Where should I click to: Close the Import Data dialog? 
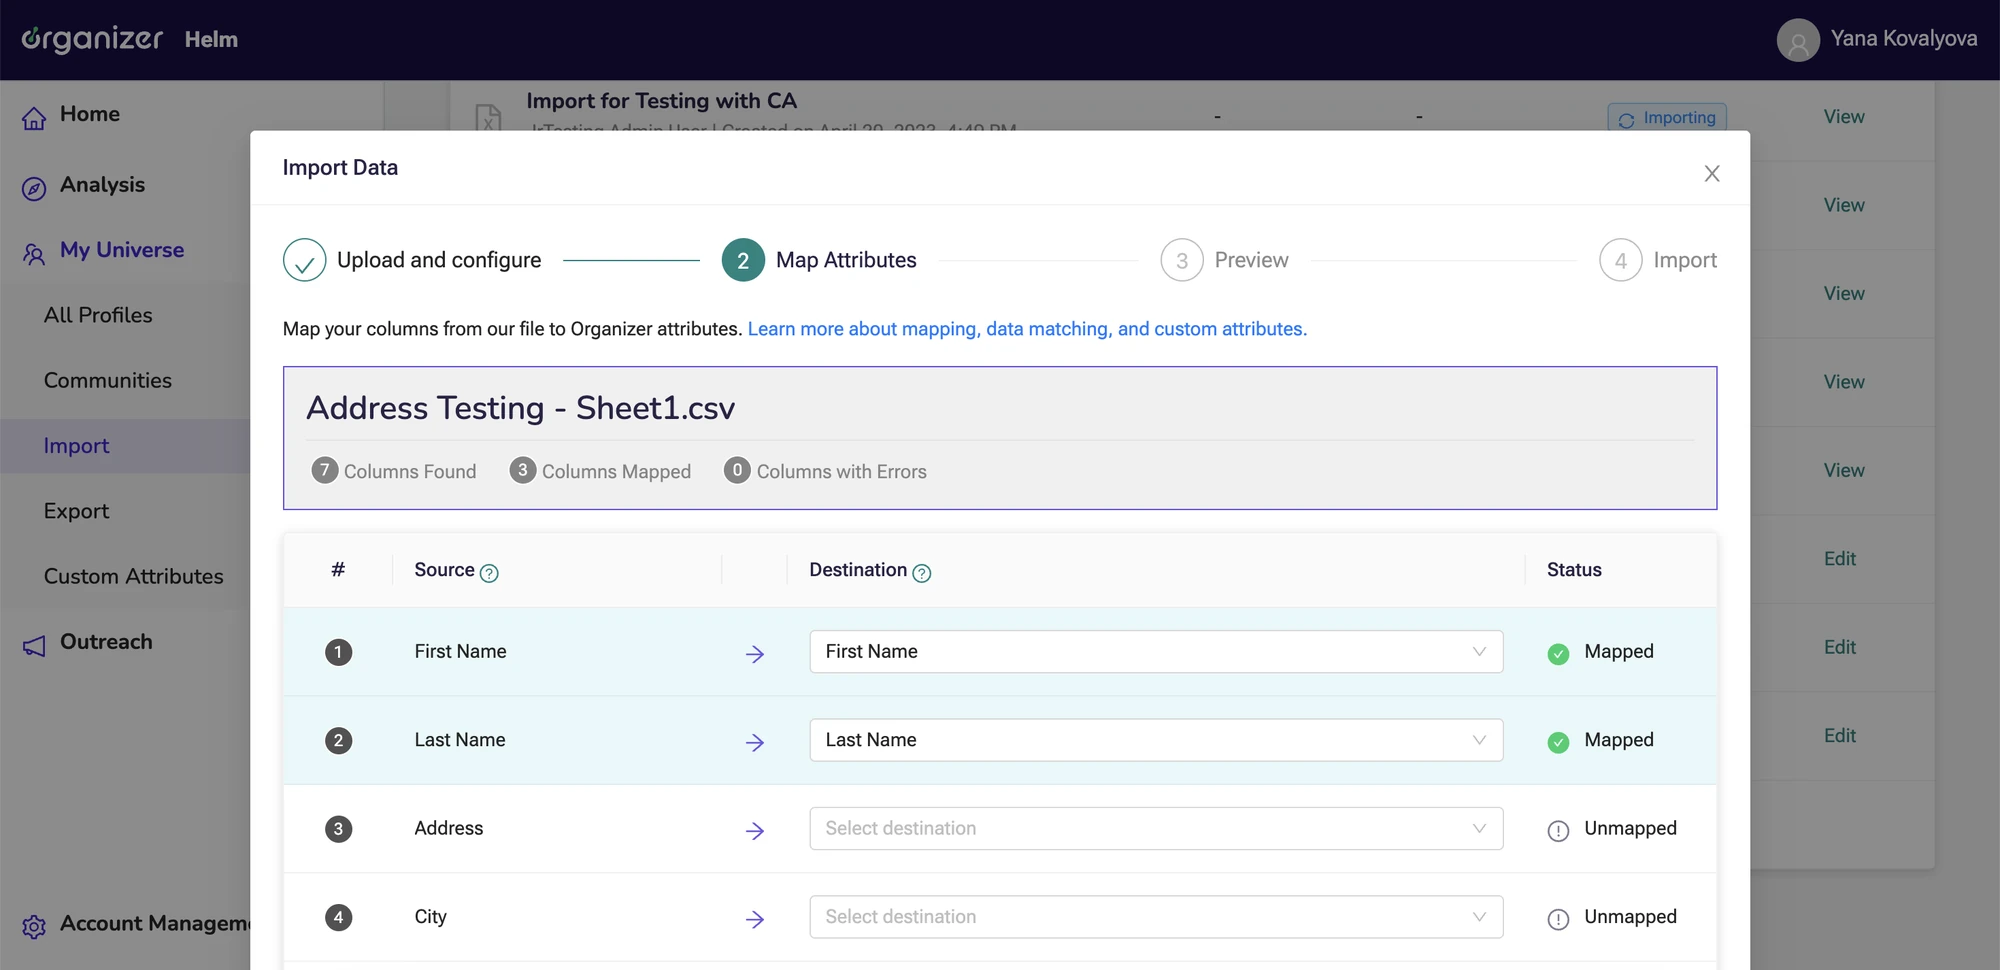click(x=1712, y=174)
